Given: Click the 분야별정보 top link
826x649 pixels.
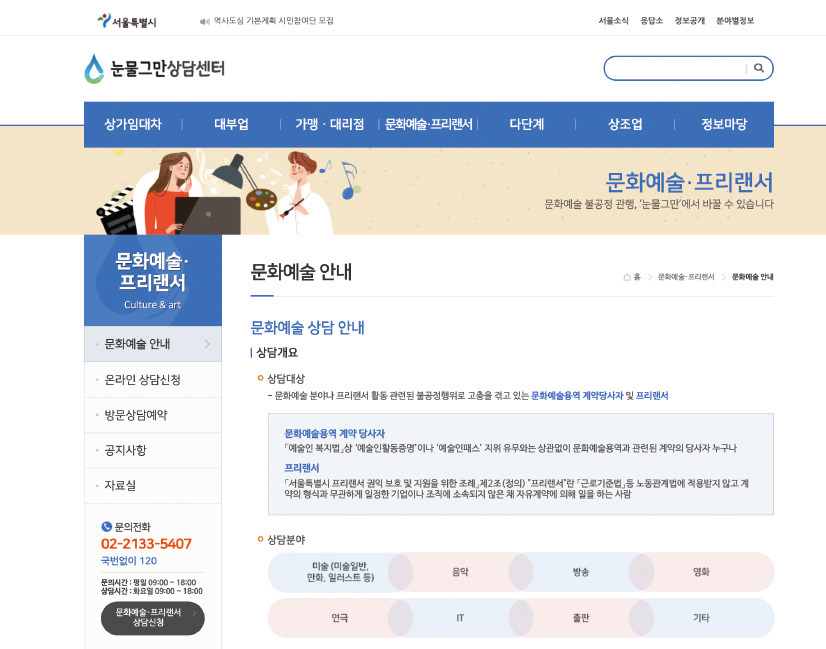Looking at the screenshot, I should (735, 21).
